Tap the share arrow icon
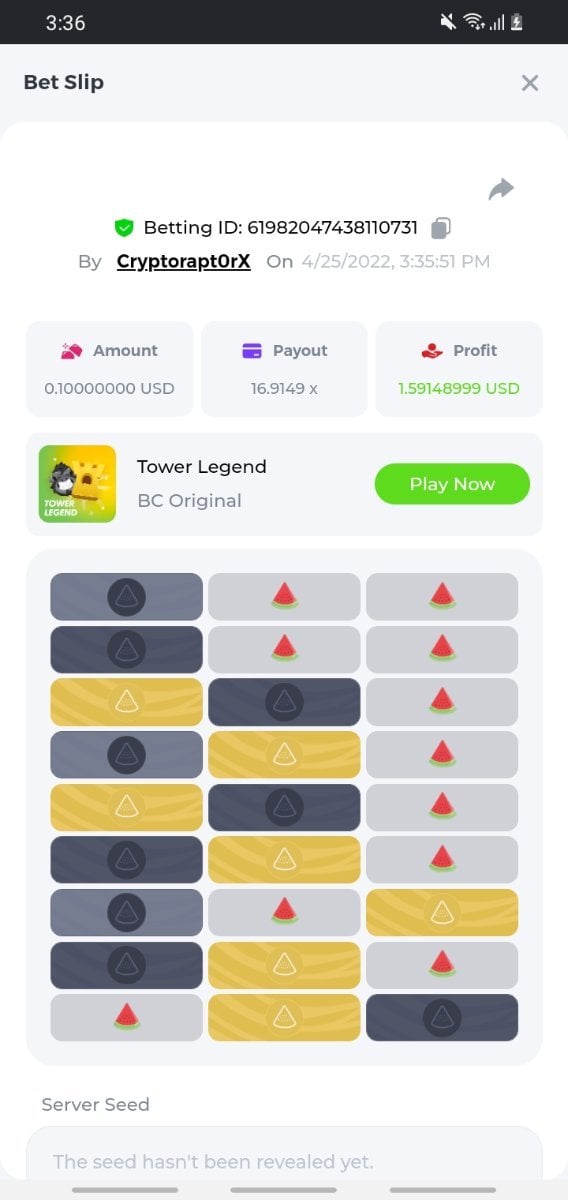 coord(501,189)
